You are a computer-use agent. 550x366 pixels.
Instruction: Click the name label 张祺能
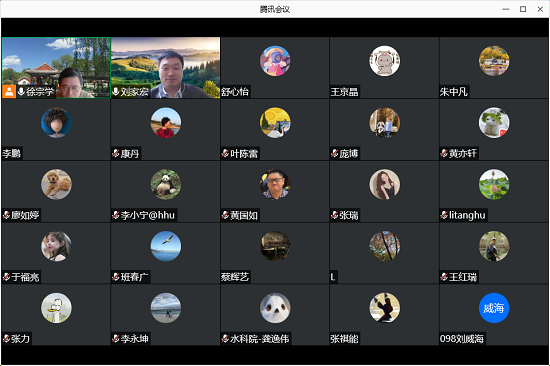344,339
